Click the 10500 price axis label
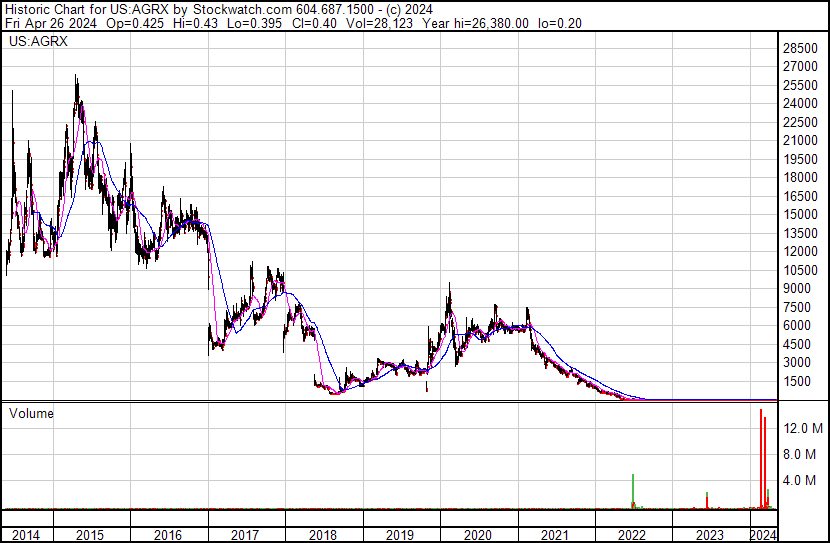Image resolution: width=830 pixels, height=543 pixels. pos(800,270)
